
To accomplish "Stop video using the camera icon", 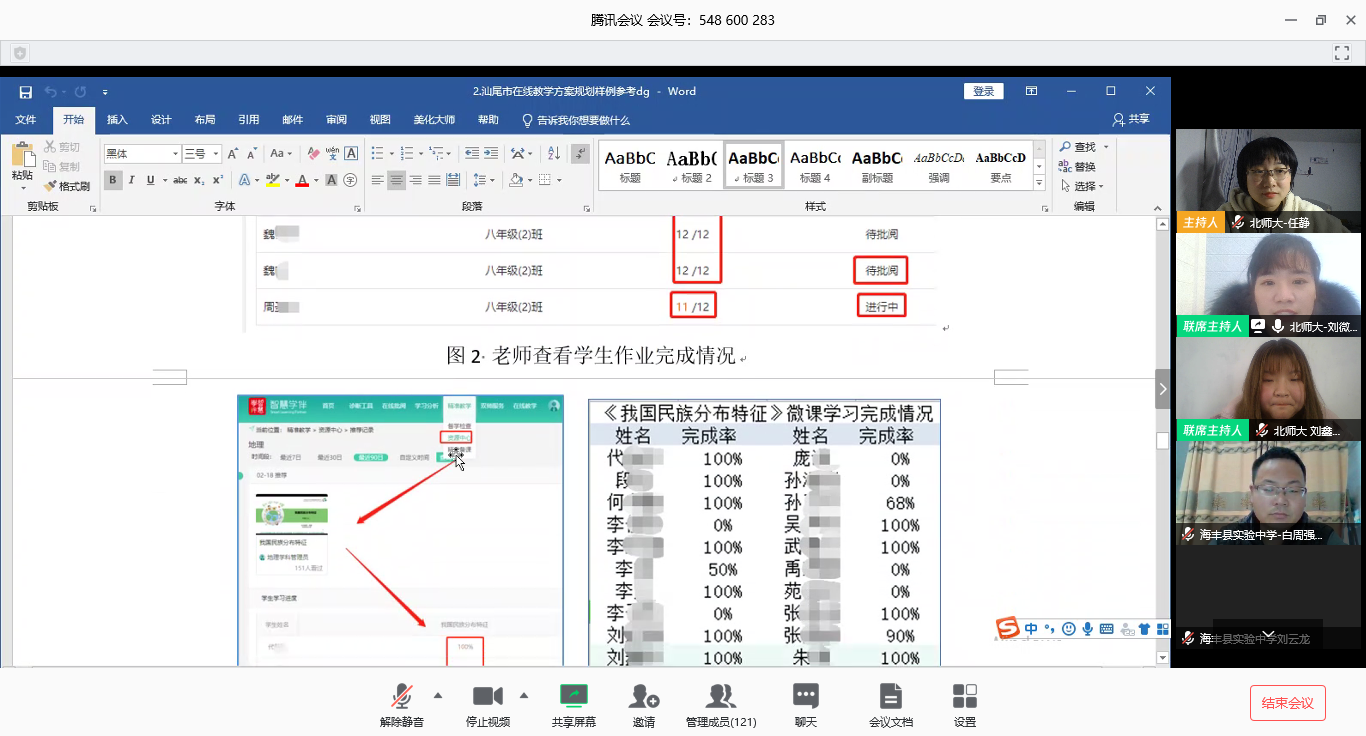I will tap(488, 704).
